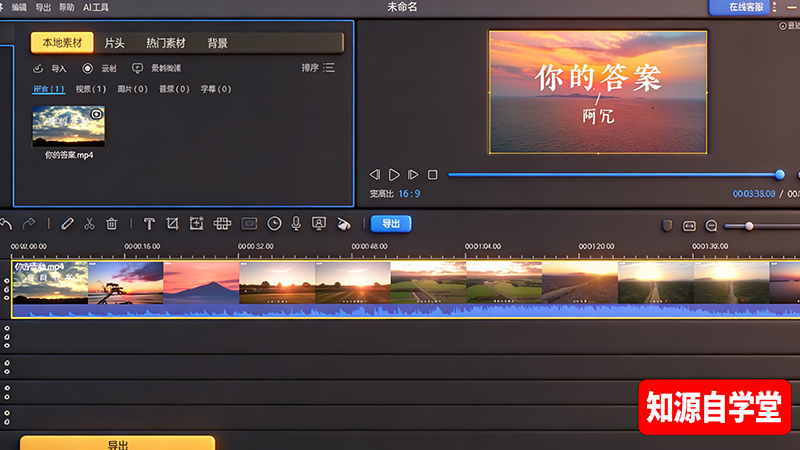Click the yellow 导出 button at bottom
Viewport: 800px width, 450px height.
[118, 443]
